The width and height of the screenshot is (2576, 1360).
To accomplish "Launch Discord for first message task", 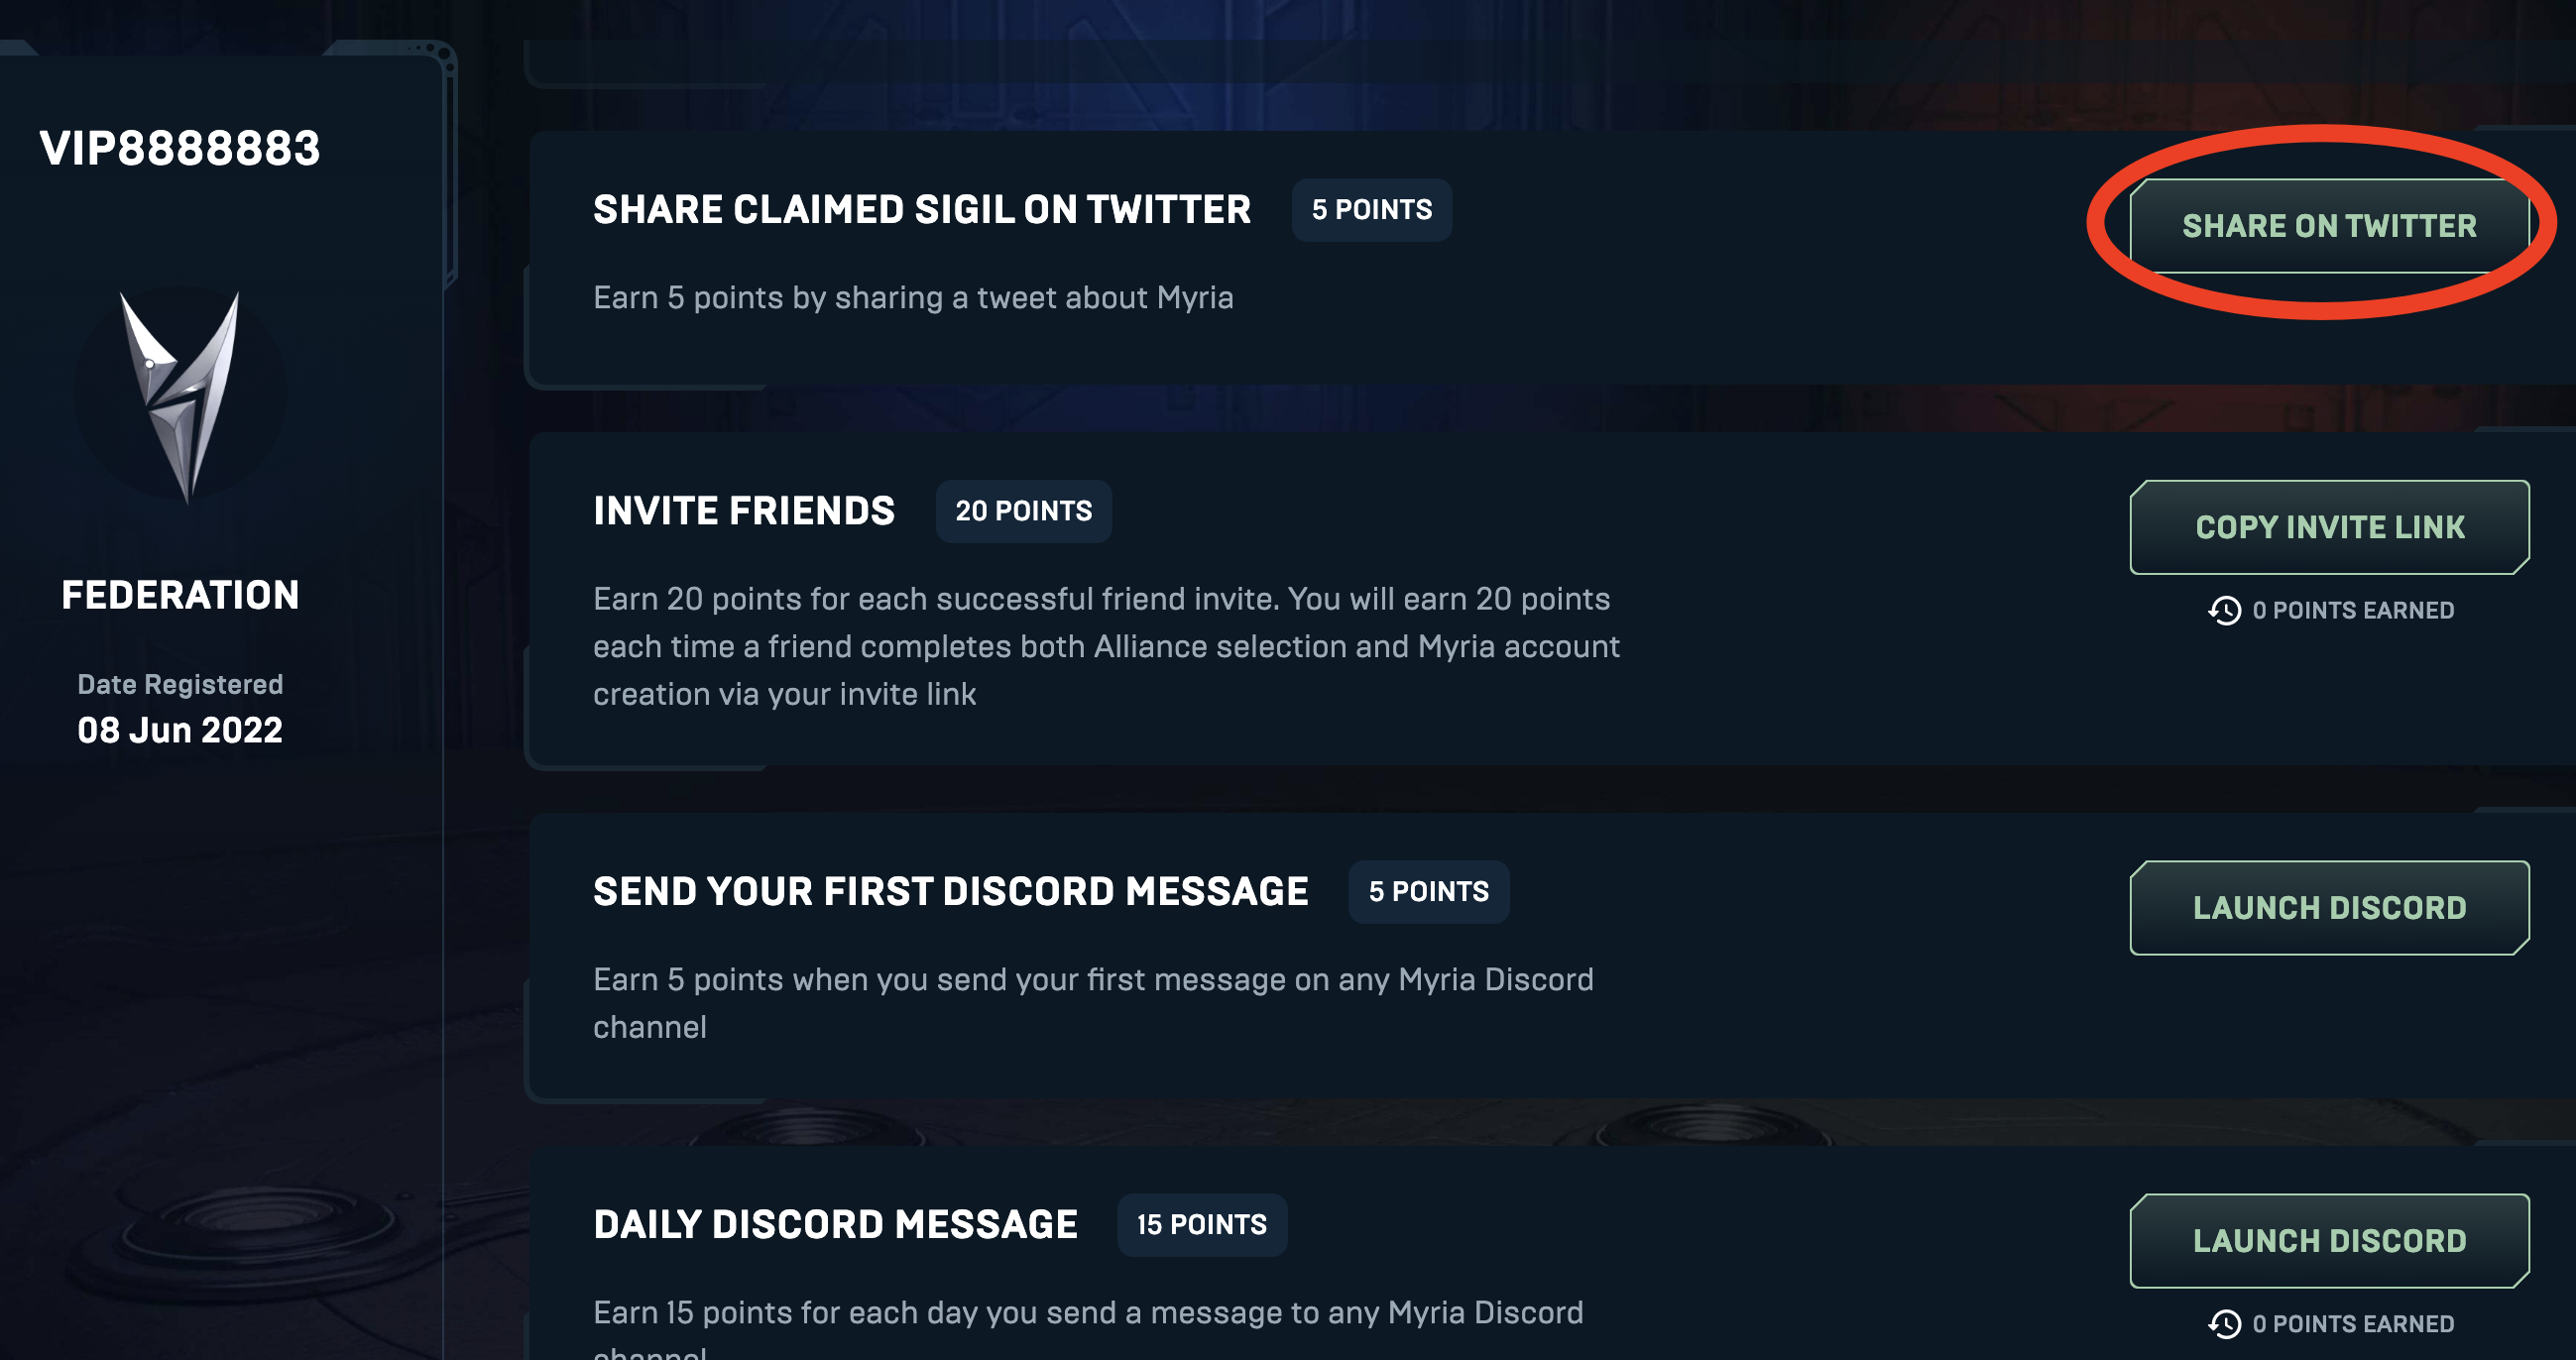I will tap(2329, 908).
